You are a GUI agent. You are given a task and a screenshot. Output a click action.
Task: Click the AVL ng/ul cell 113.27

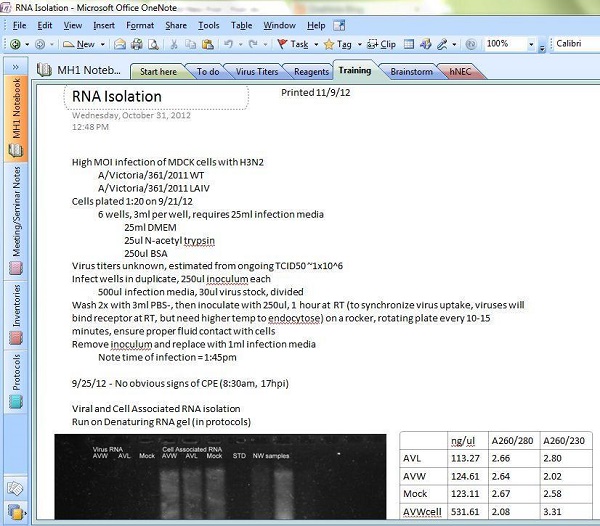[468, 458]
